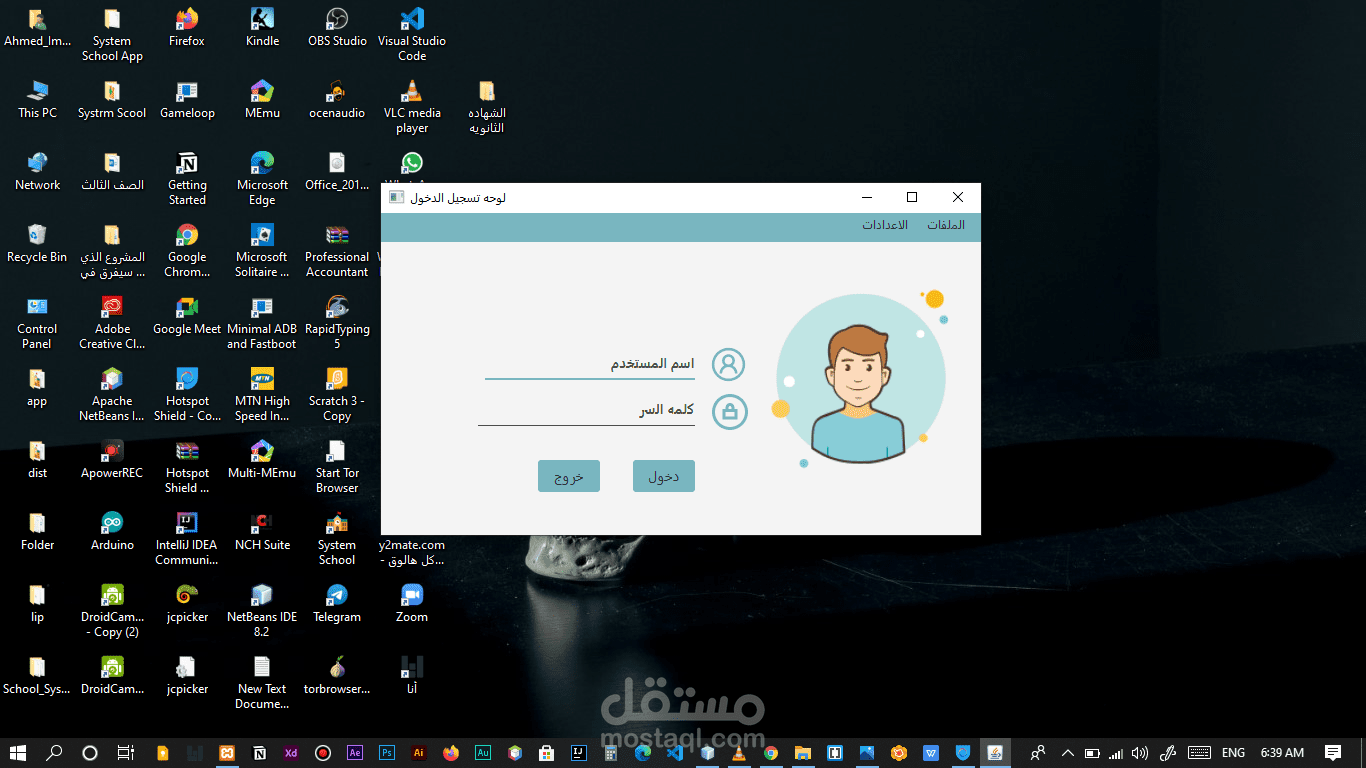Select the Telegram desktop icon
Image resolution: width=1366 pixels, height=768 pixels.
(337, 603)
